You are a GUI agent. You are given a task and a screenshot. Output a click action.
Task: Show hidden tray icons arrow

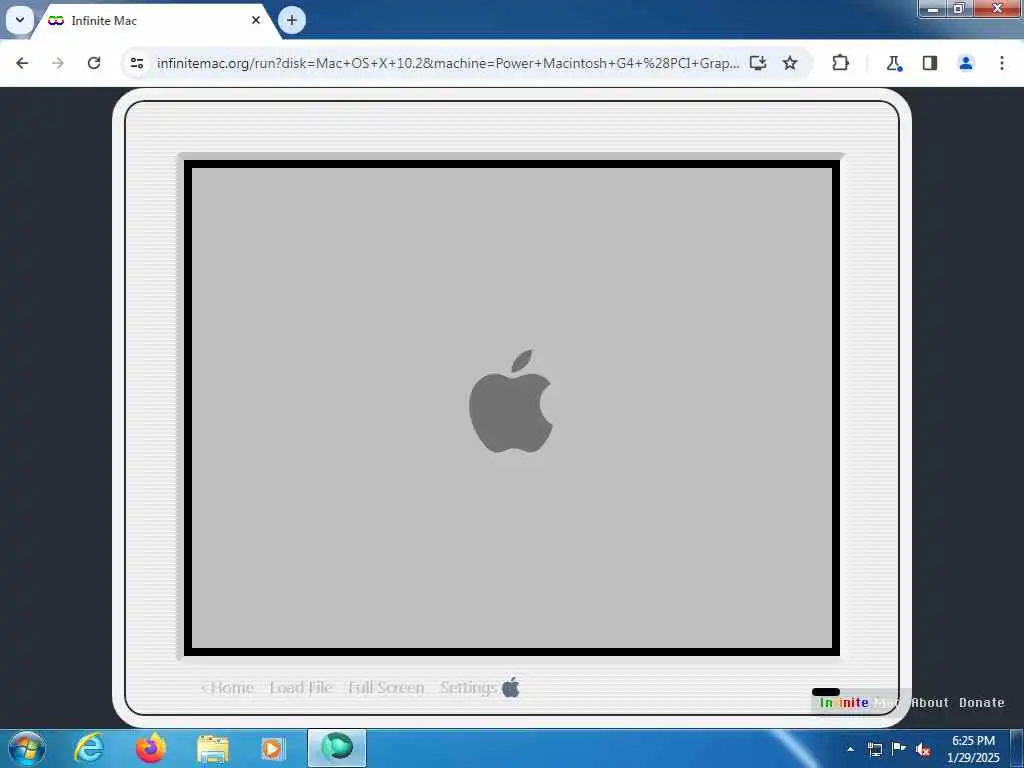pos(850,749)
